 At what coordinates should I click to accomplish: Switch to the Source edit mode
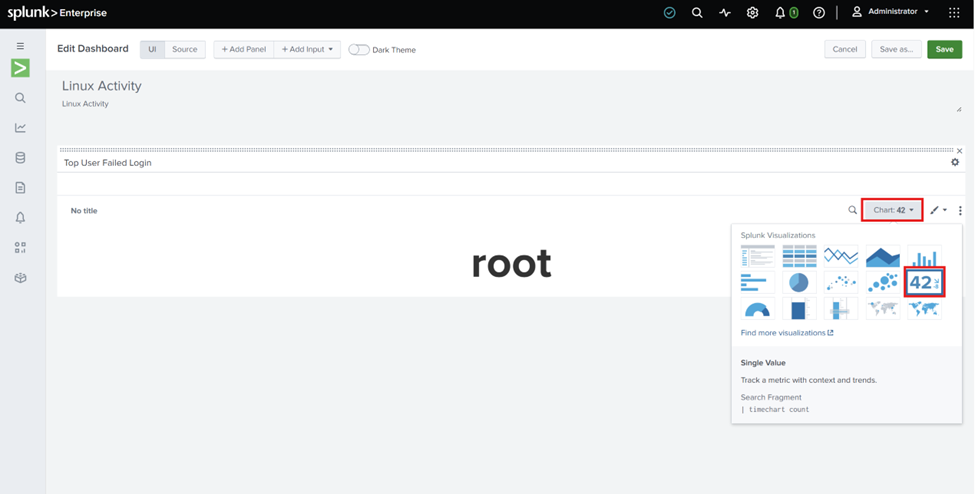tap(185, 49)
